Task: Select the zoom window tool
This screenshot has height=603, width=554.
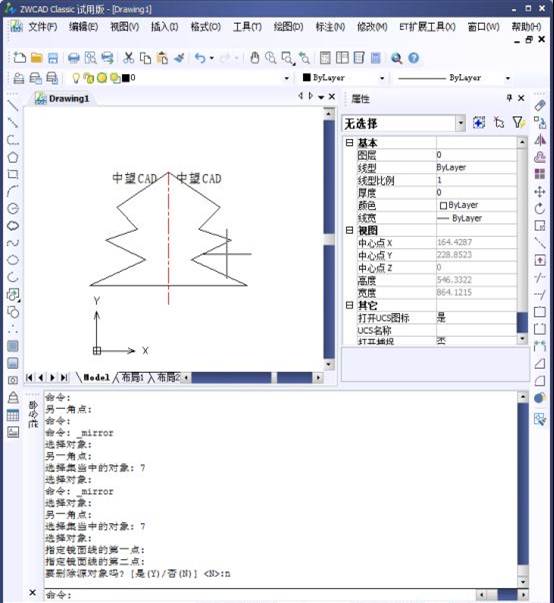Action: pyautogui.click(x=288, y=58)
